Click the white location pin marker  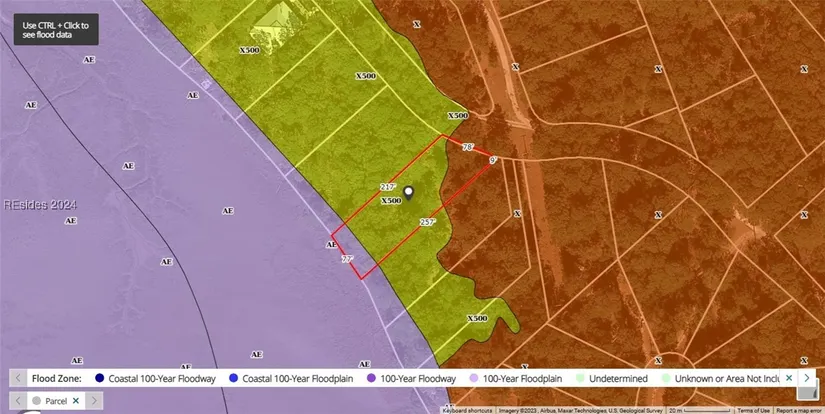(x=408, y=191)
